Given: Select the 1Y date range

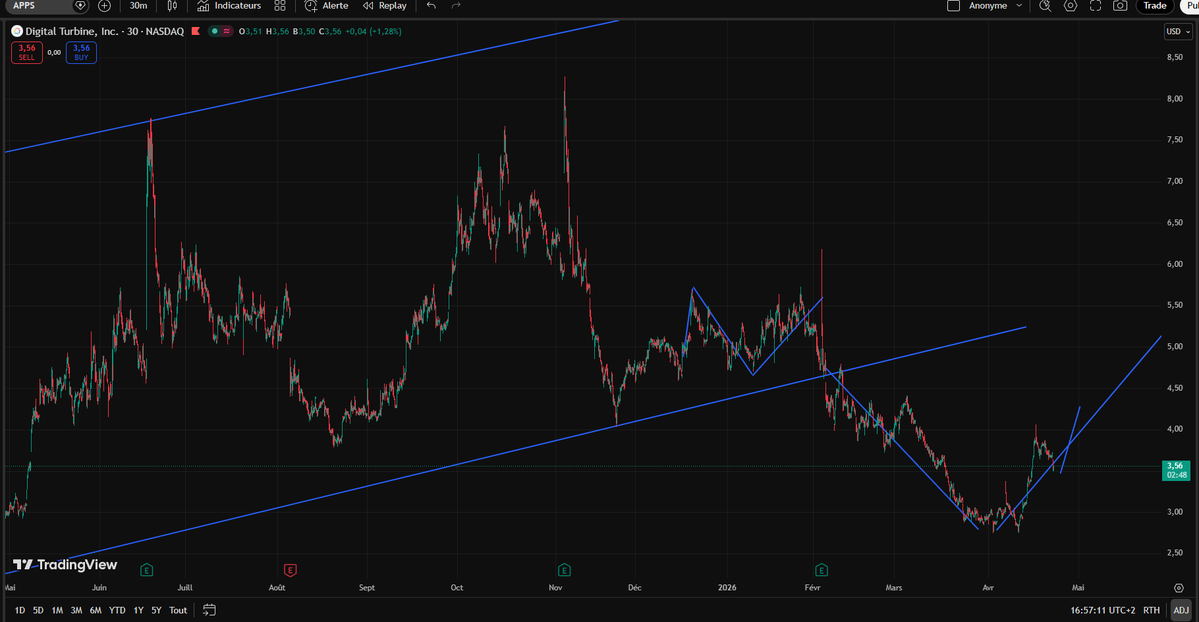Looking at the screenshot, I should coord(138,611).
